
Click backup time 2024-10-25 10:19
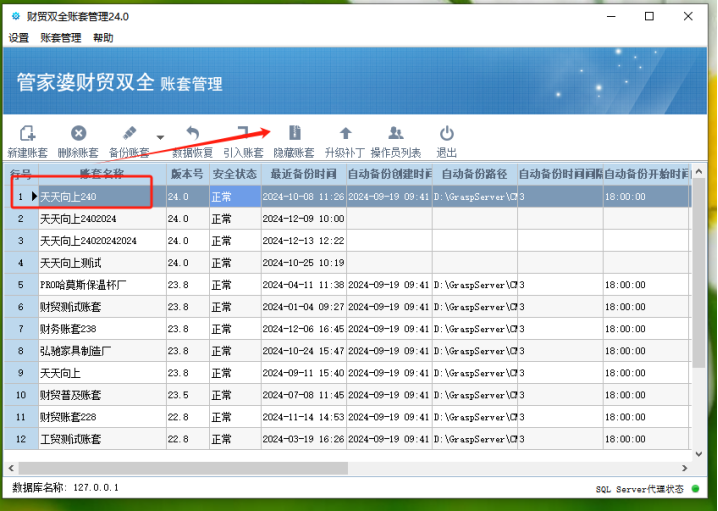(303, 263)
